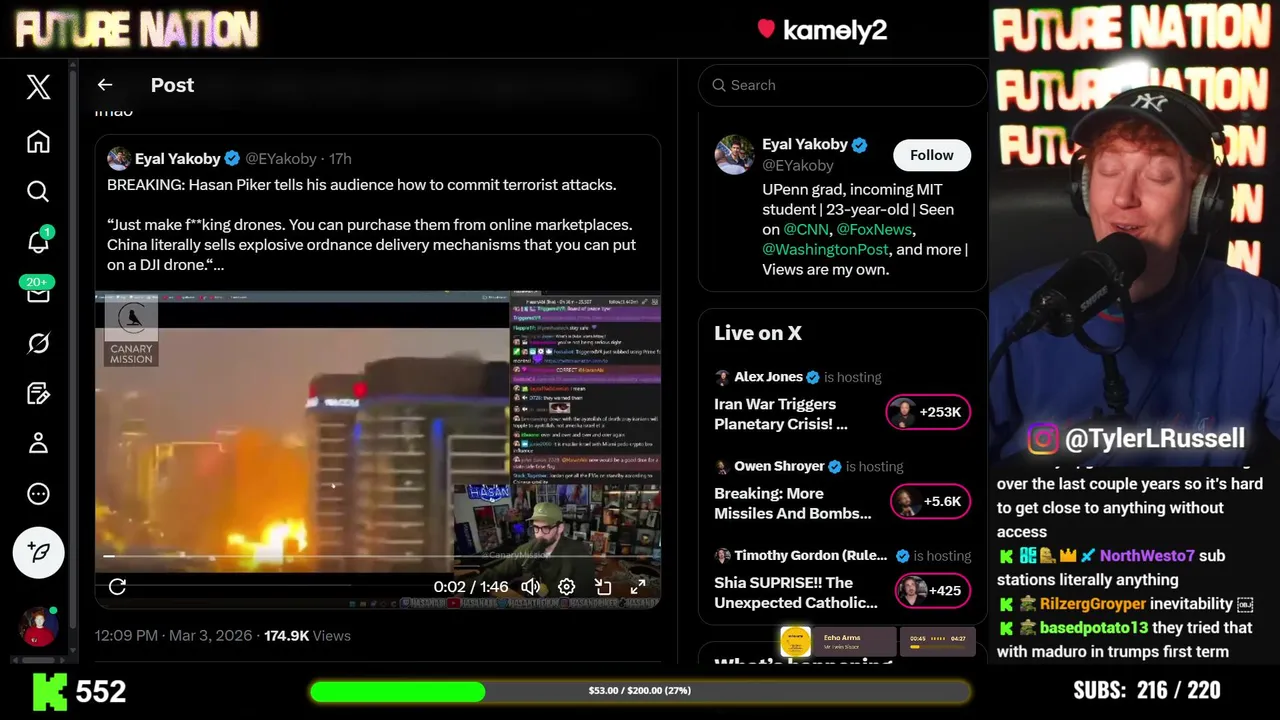Toggle fullscreen on the video player
1280x720 pixels.
pos(638,587)
